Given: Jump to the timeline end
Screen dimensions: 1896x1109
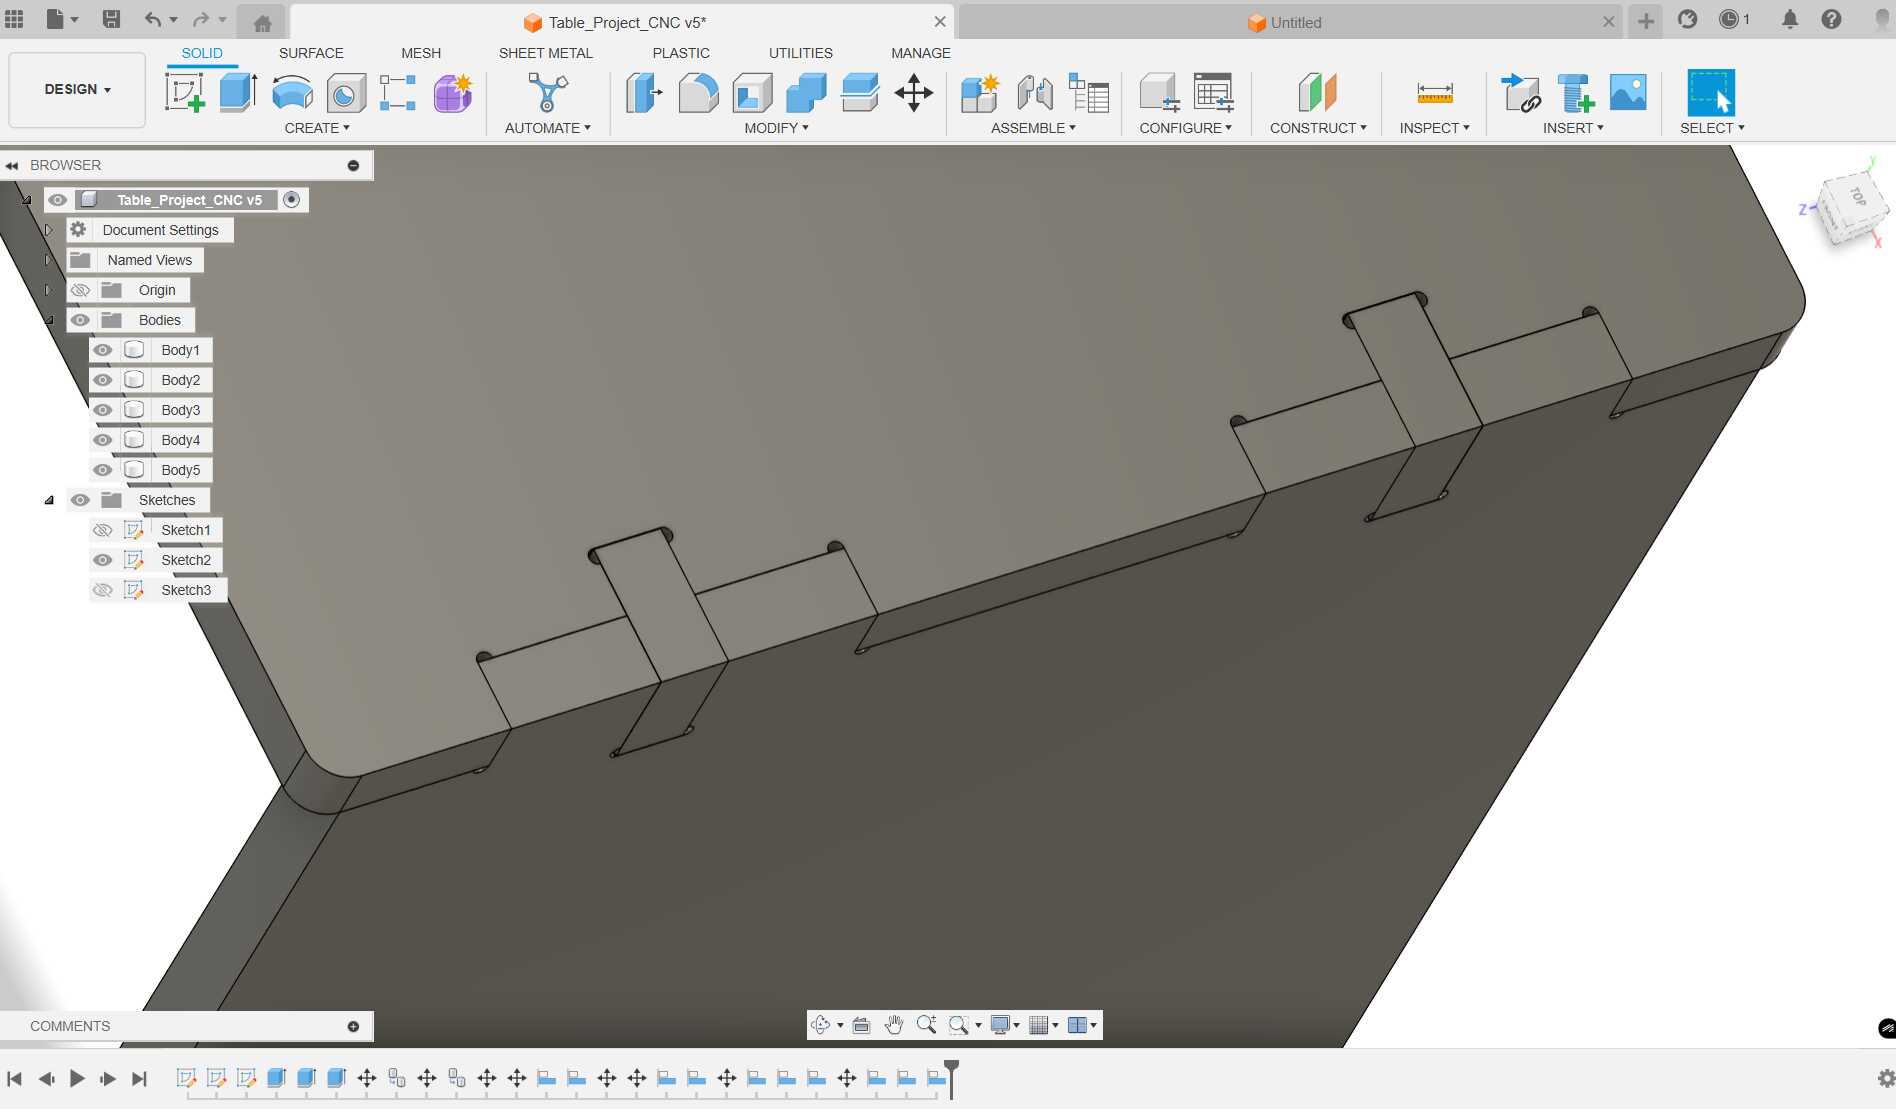Looking at the screenshot, I should [139, 1078].
